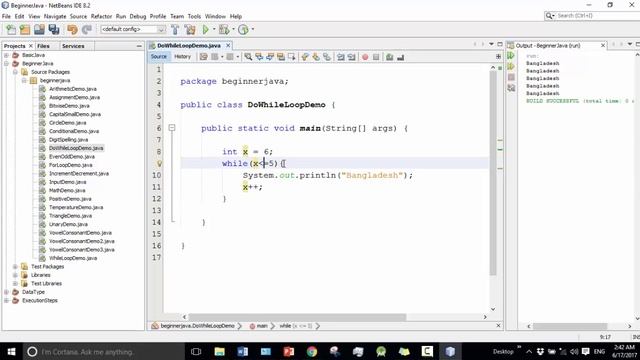The width and height of the screenshot is (640, 360).
Task: Click the Shift Line Right icon in editor toolbar
Action: tap(351, 57)
